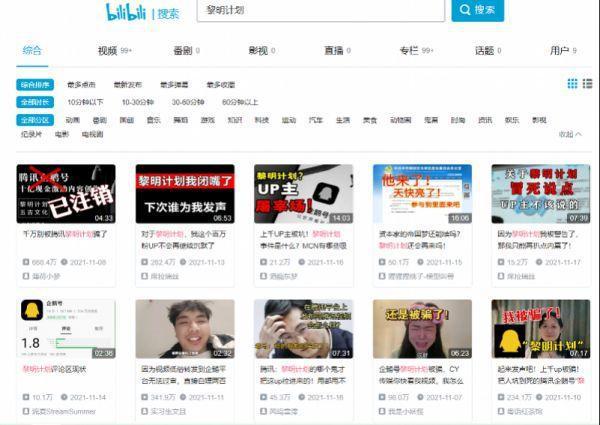The image size is (600, 425).
Task: Open thumbnail video with 14:03 duration
Action: [x=303, y=194]
